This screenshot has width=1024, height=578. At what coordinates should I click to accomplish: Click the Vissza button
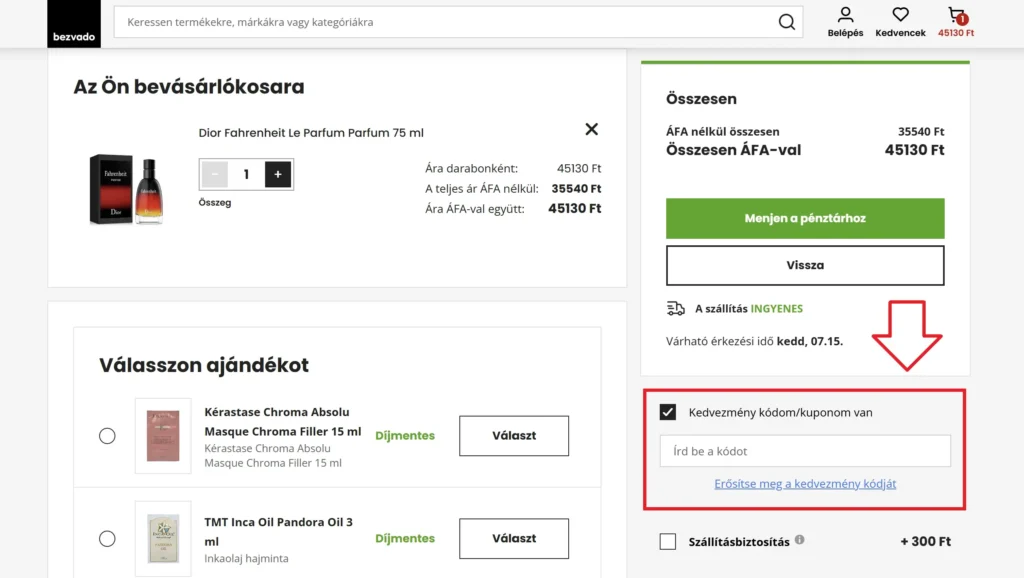point(805,265)
